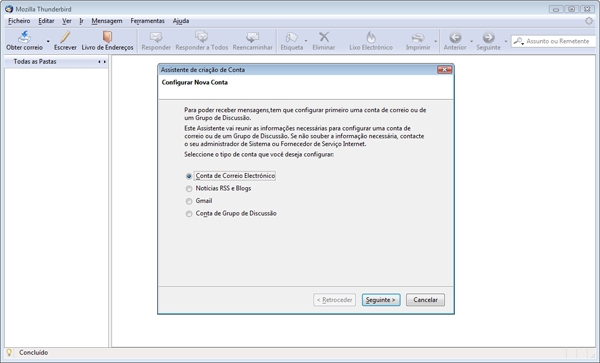Open the Obter correio dropdown arrow
The height and width of the screenshot is (363, 600).
pyautogui.click(x=48, y=41)
